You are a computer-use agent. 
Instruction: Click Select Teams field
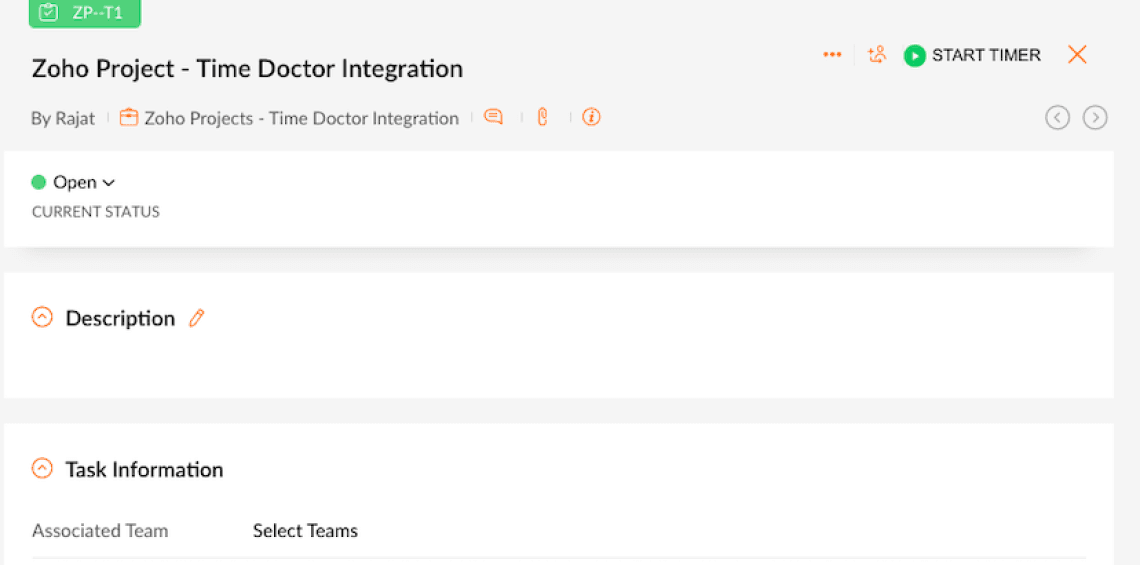tap(305, 531)
